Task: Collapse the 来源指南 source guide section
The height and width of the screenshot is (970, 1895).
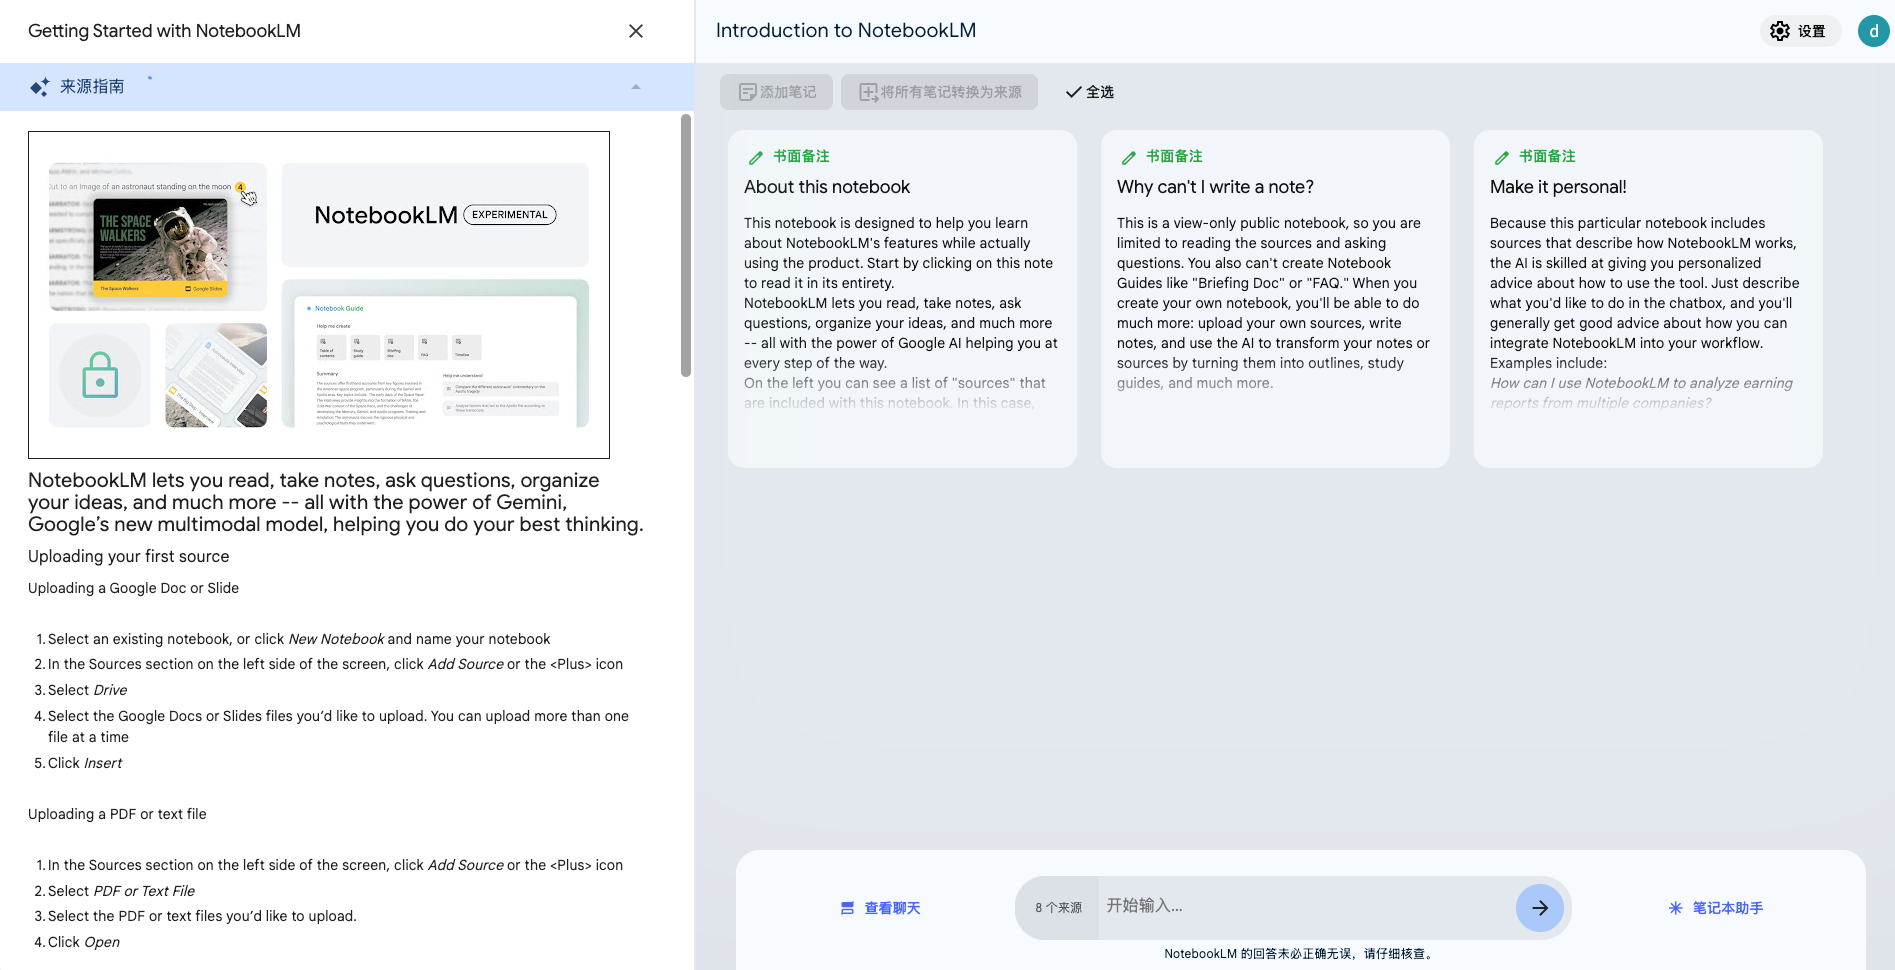Action: [636, 87]
